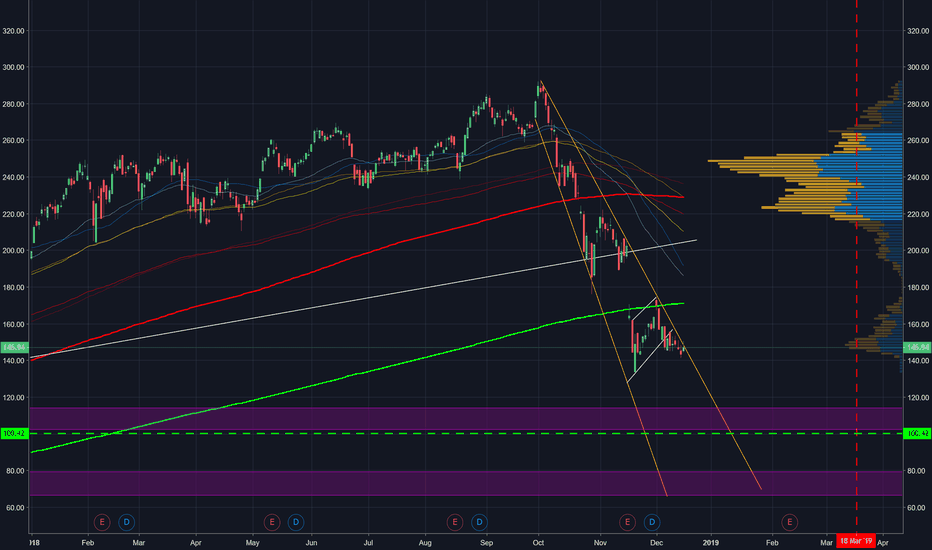Select the green dashed horizontal line at 100.42
This screenshot has width=932, height=550.
coord(467,433)
